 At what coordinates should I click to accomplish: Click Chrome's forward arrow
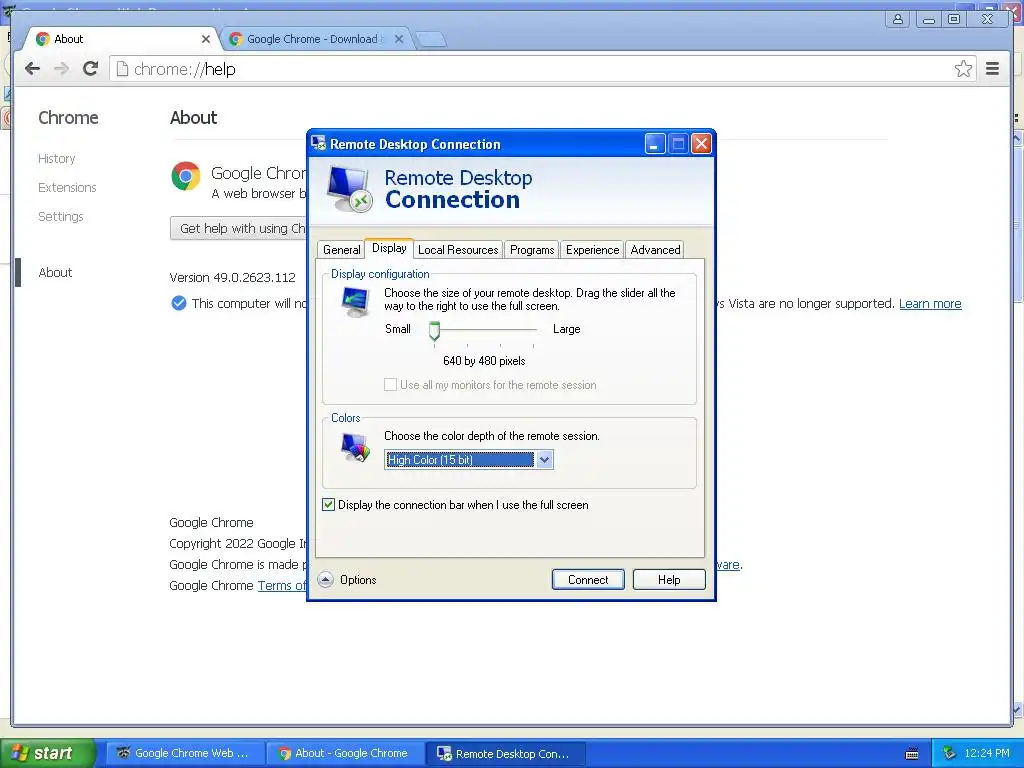(x=61, y=69)
